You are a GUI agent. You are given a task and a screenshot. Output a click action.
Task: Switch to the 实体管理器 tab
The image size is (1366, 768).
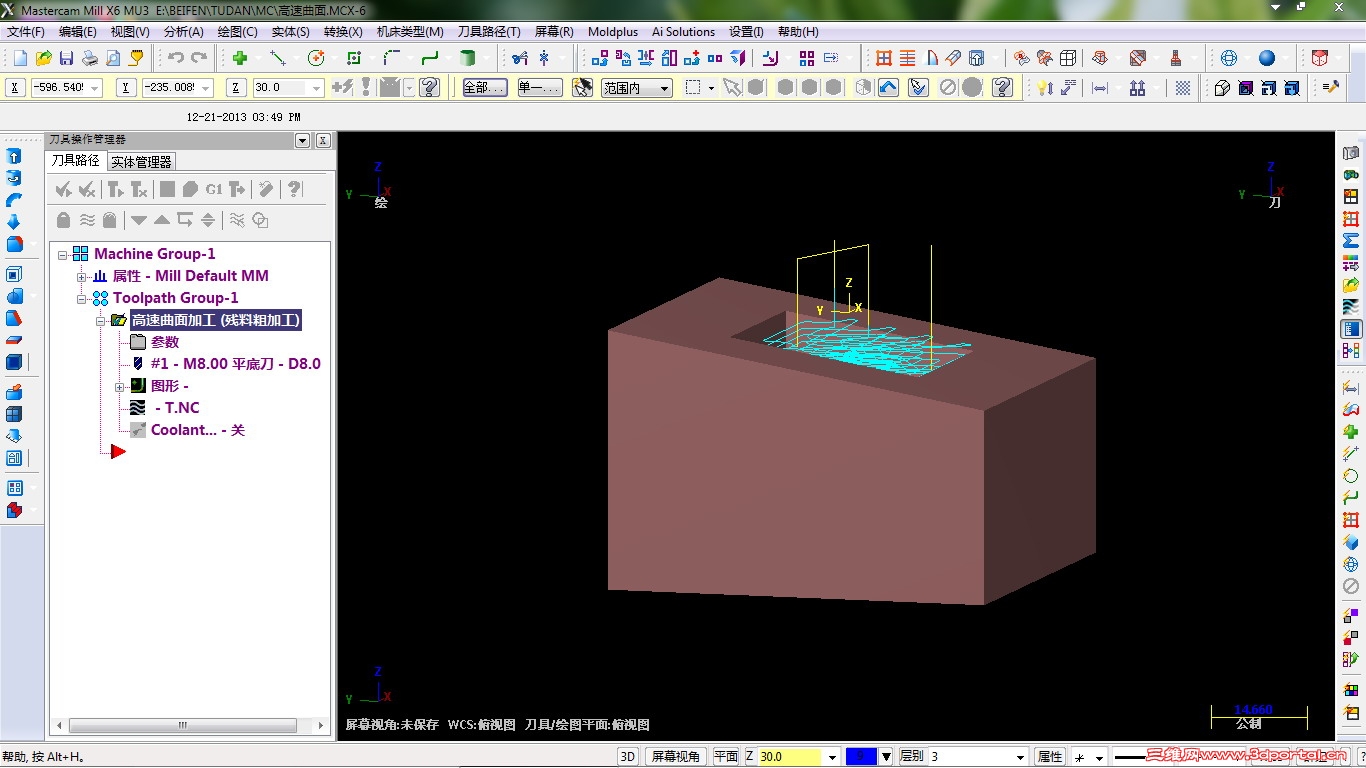coord(141,161)
